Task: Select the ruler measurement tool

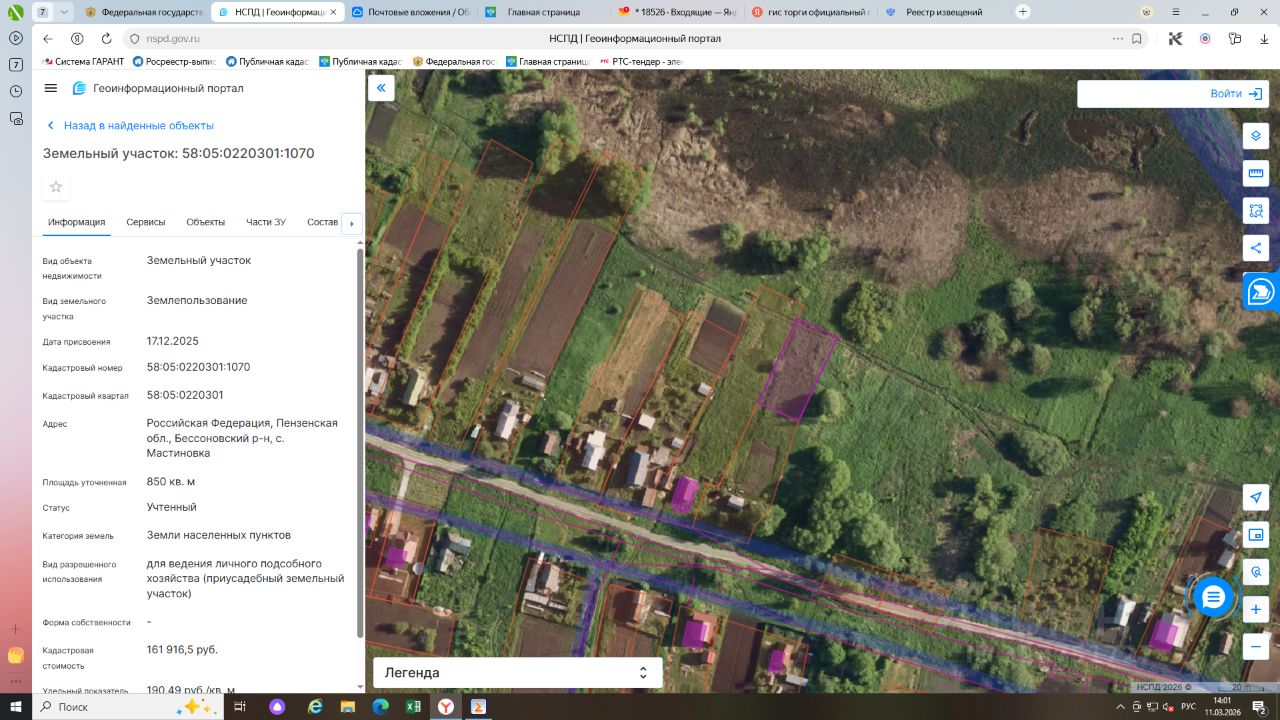Action: click(1256, 173)
